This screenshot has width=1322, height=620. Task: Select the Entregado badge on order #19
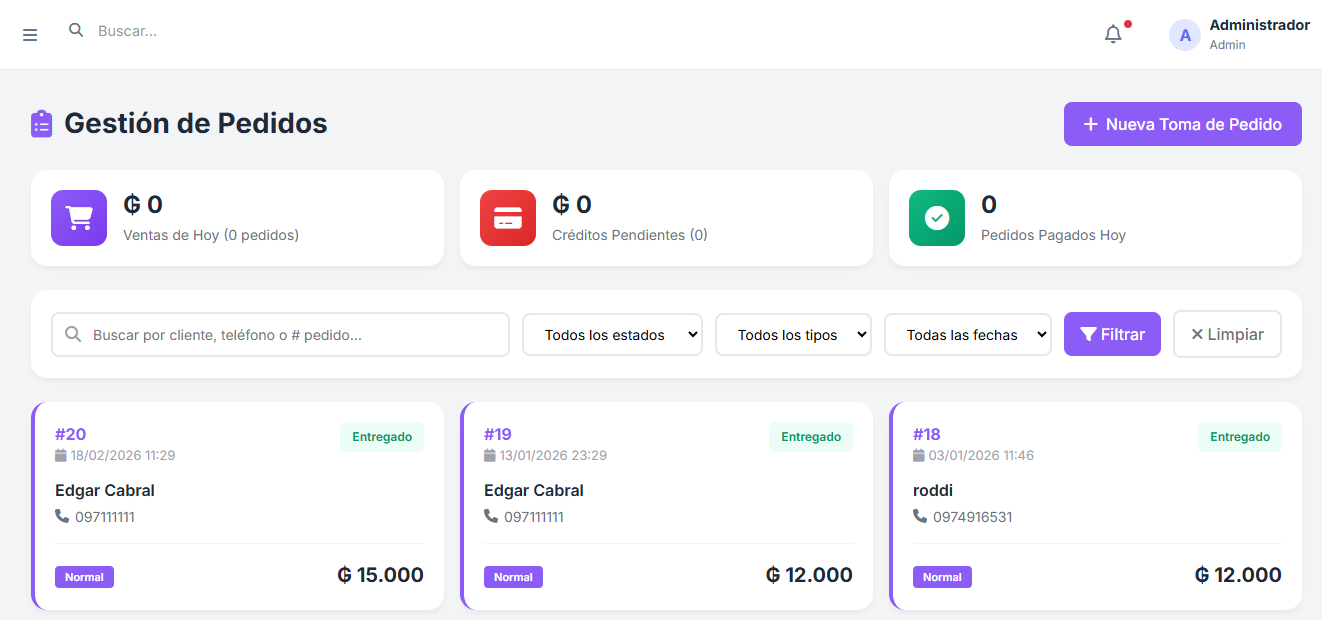click(x=811, y=437)
